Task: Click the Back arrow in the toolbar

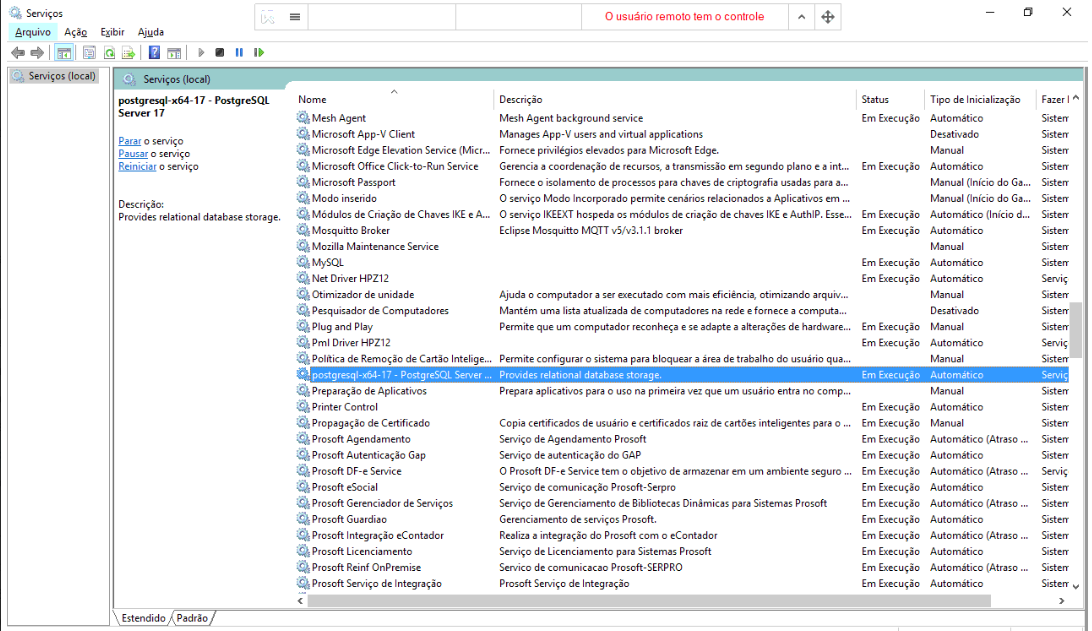Action: coord(17,52)
